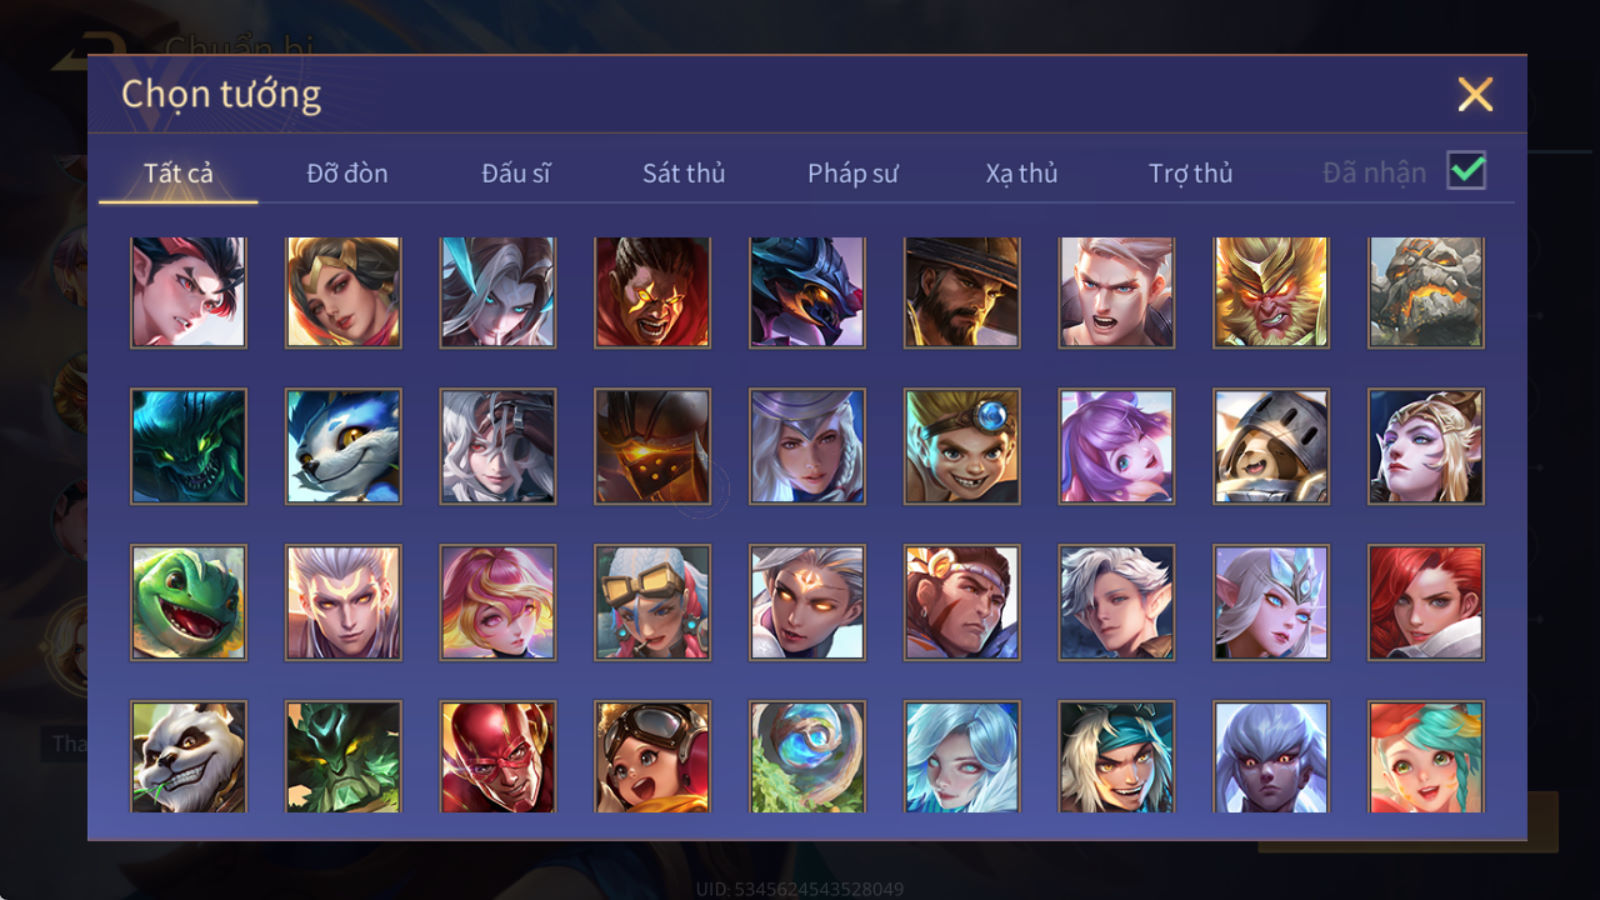Select the purple-haired girl hero portrait
This screenshot has height=900, width=1600.
(1116, 446)
